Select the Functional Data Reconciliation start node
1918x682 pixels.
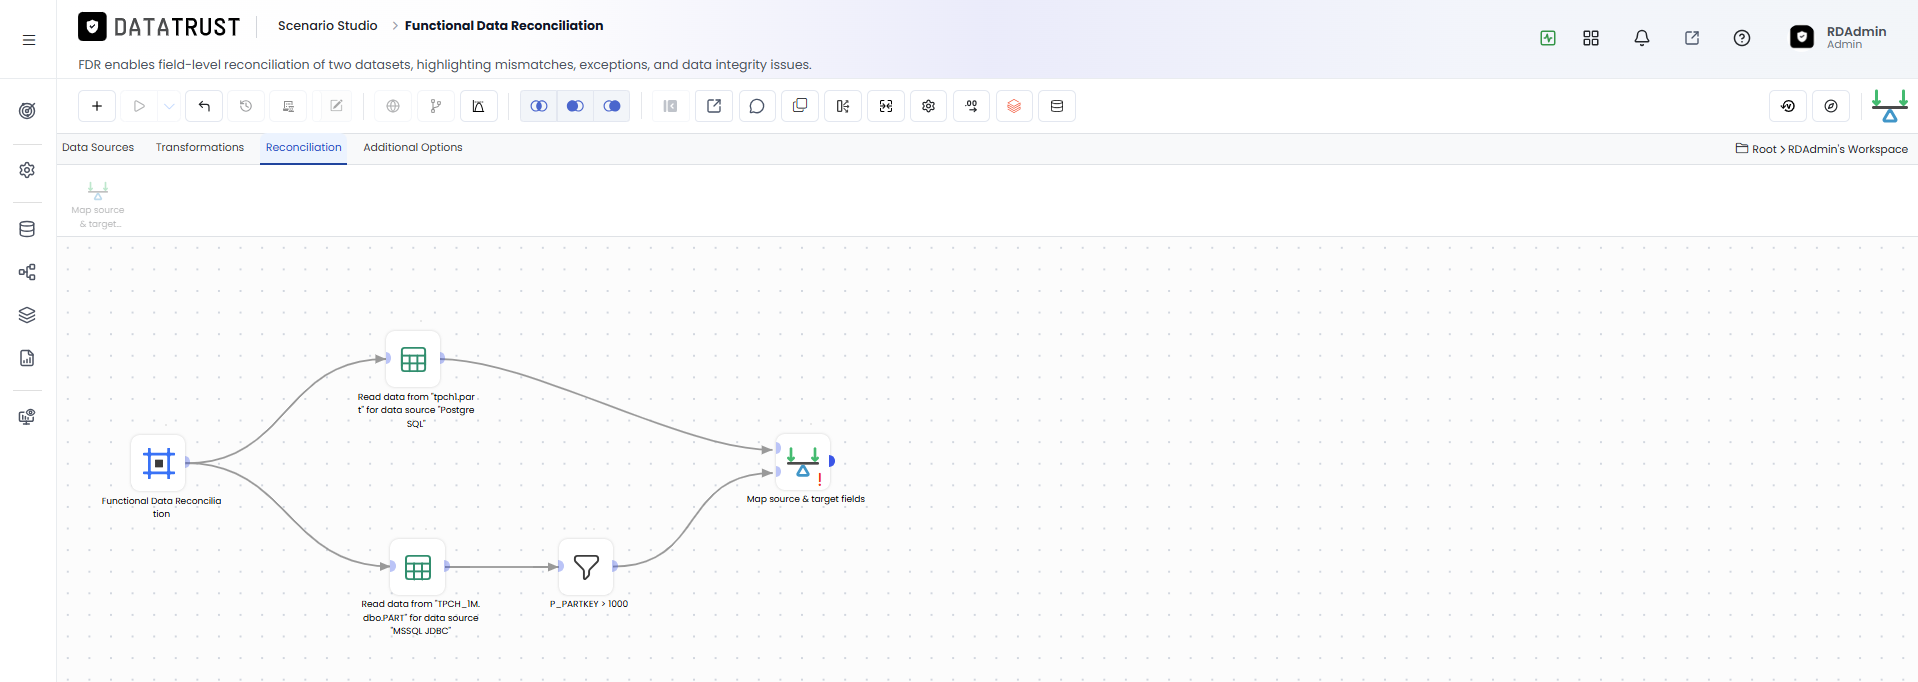[x=159, y=463]
